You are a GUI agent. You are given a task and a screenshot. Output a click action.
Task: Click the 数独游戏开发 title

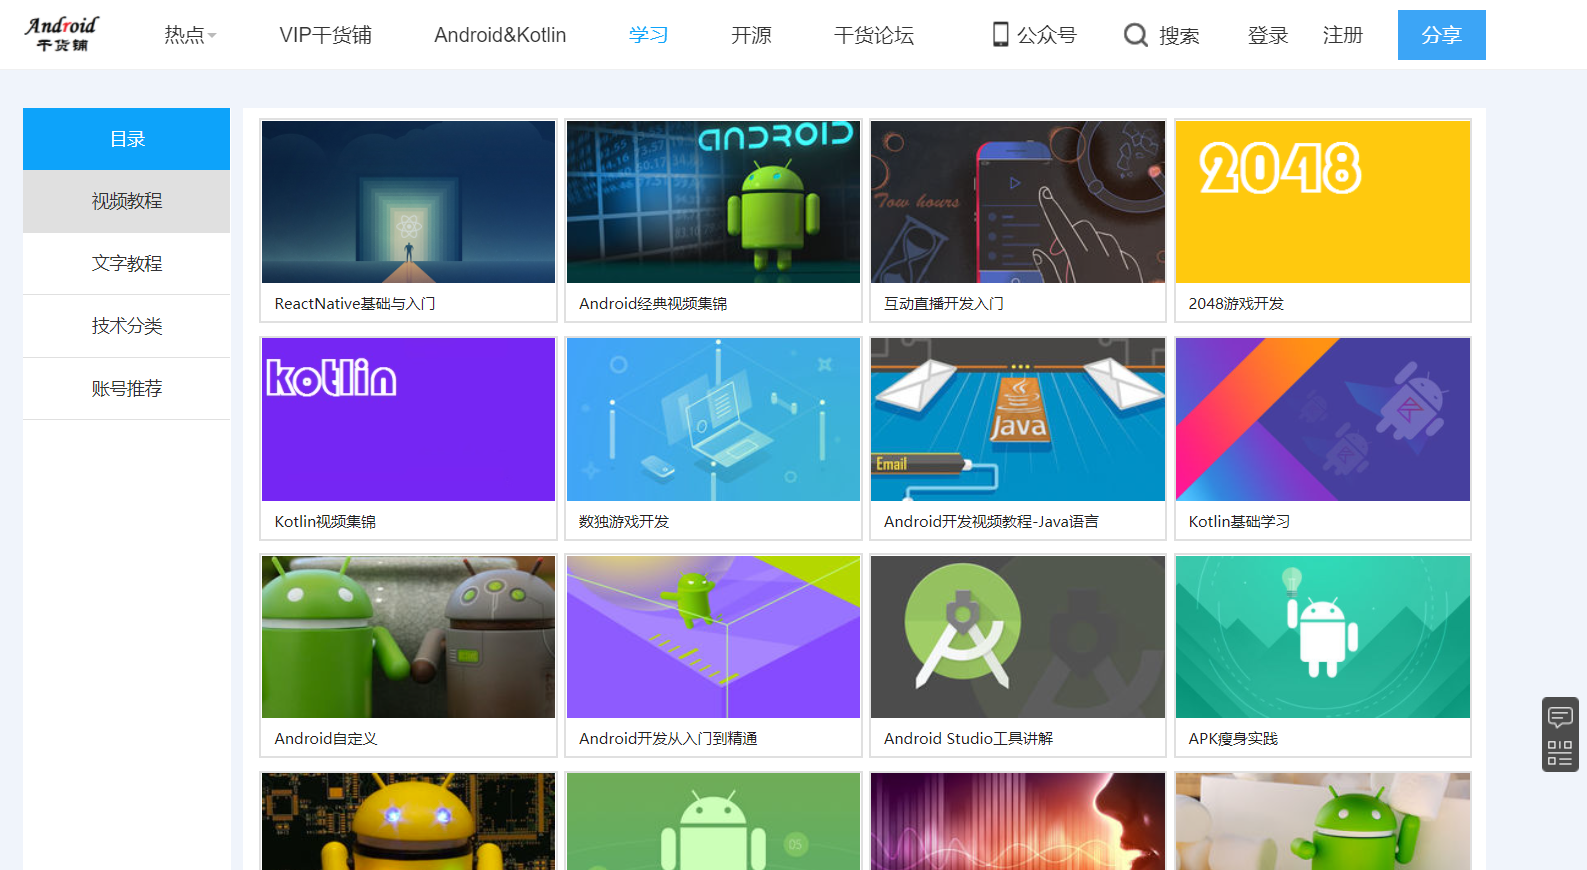point(624,522)
